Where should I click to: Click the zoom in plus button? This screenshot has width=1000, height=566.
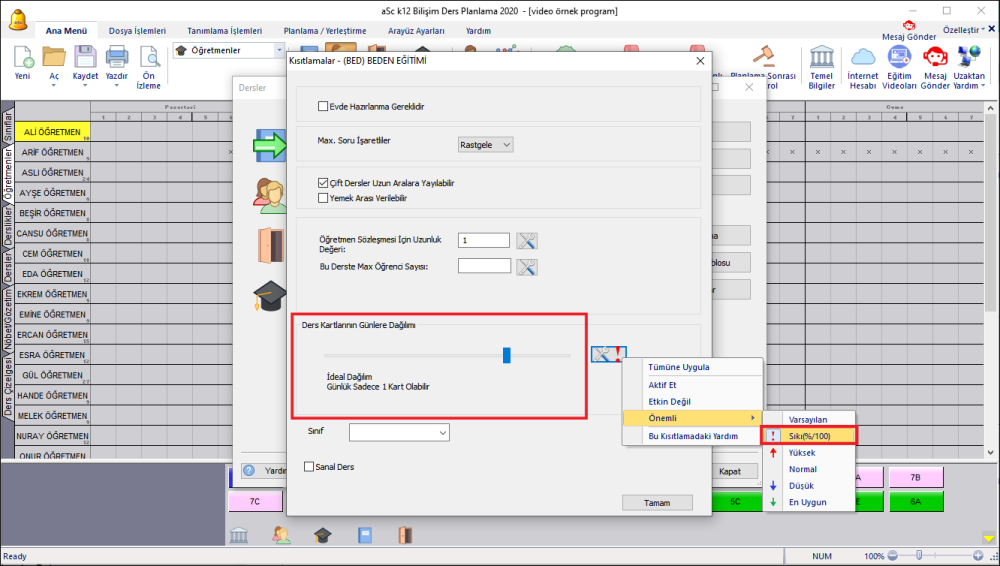click(x=978, y=556)
